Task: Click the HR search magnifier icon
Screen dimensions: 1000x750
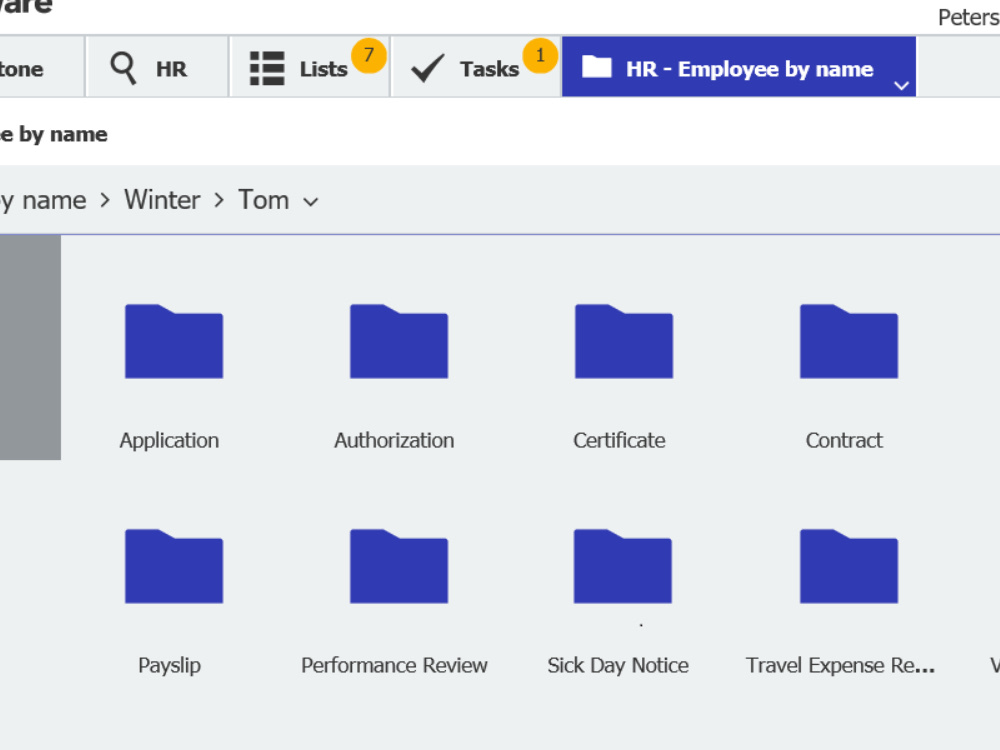Action: click(123, 68)
